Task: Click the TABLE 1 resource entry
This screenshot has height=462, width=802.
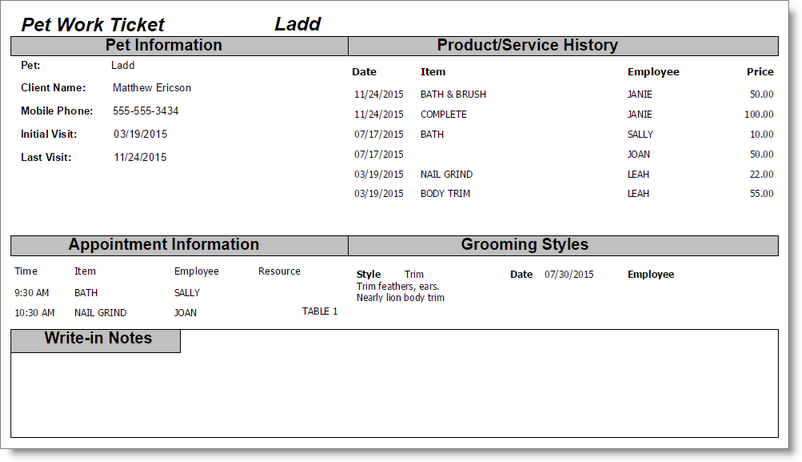Action: [320, 312]
